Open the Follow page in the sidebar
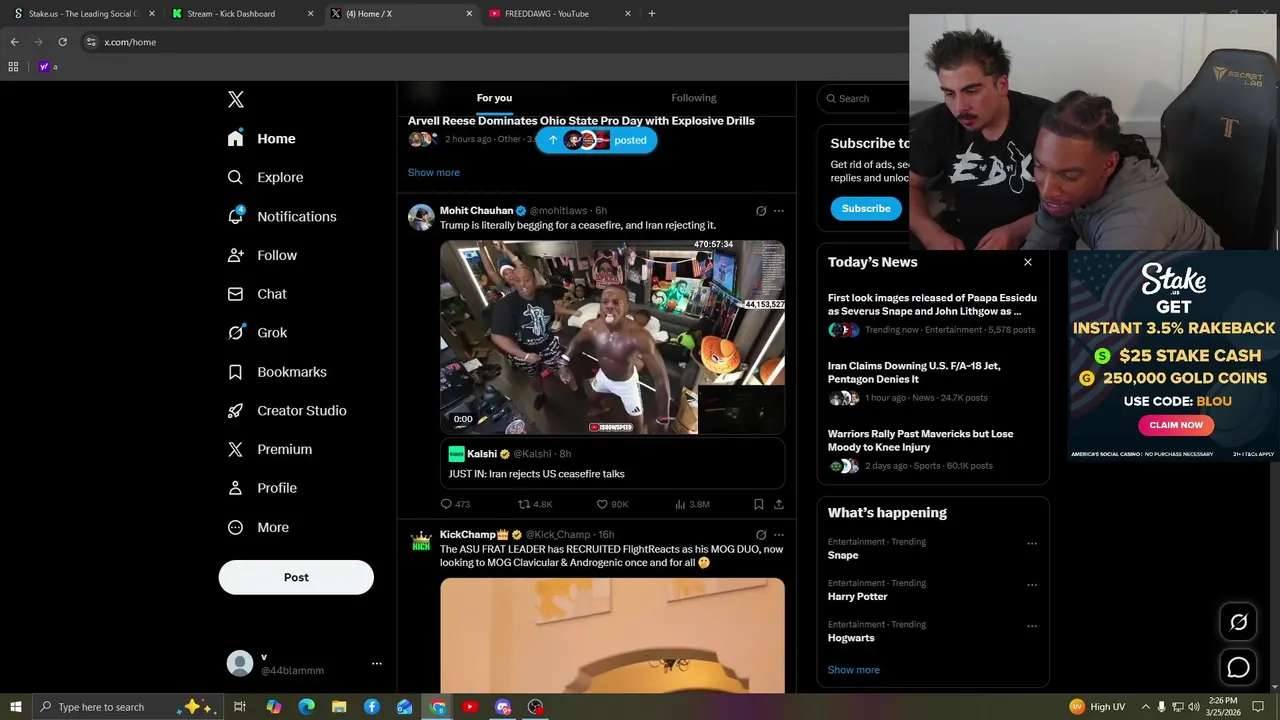 pos(262,255)
